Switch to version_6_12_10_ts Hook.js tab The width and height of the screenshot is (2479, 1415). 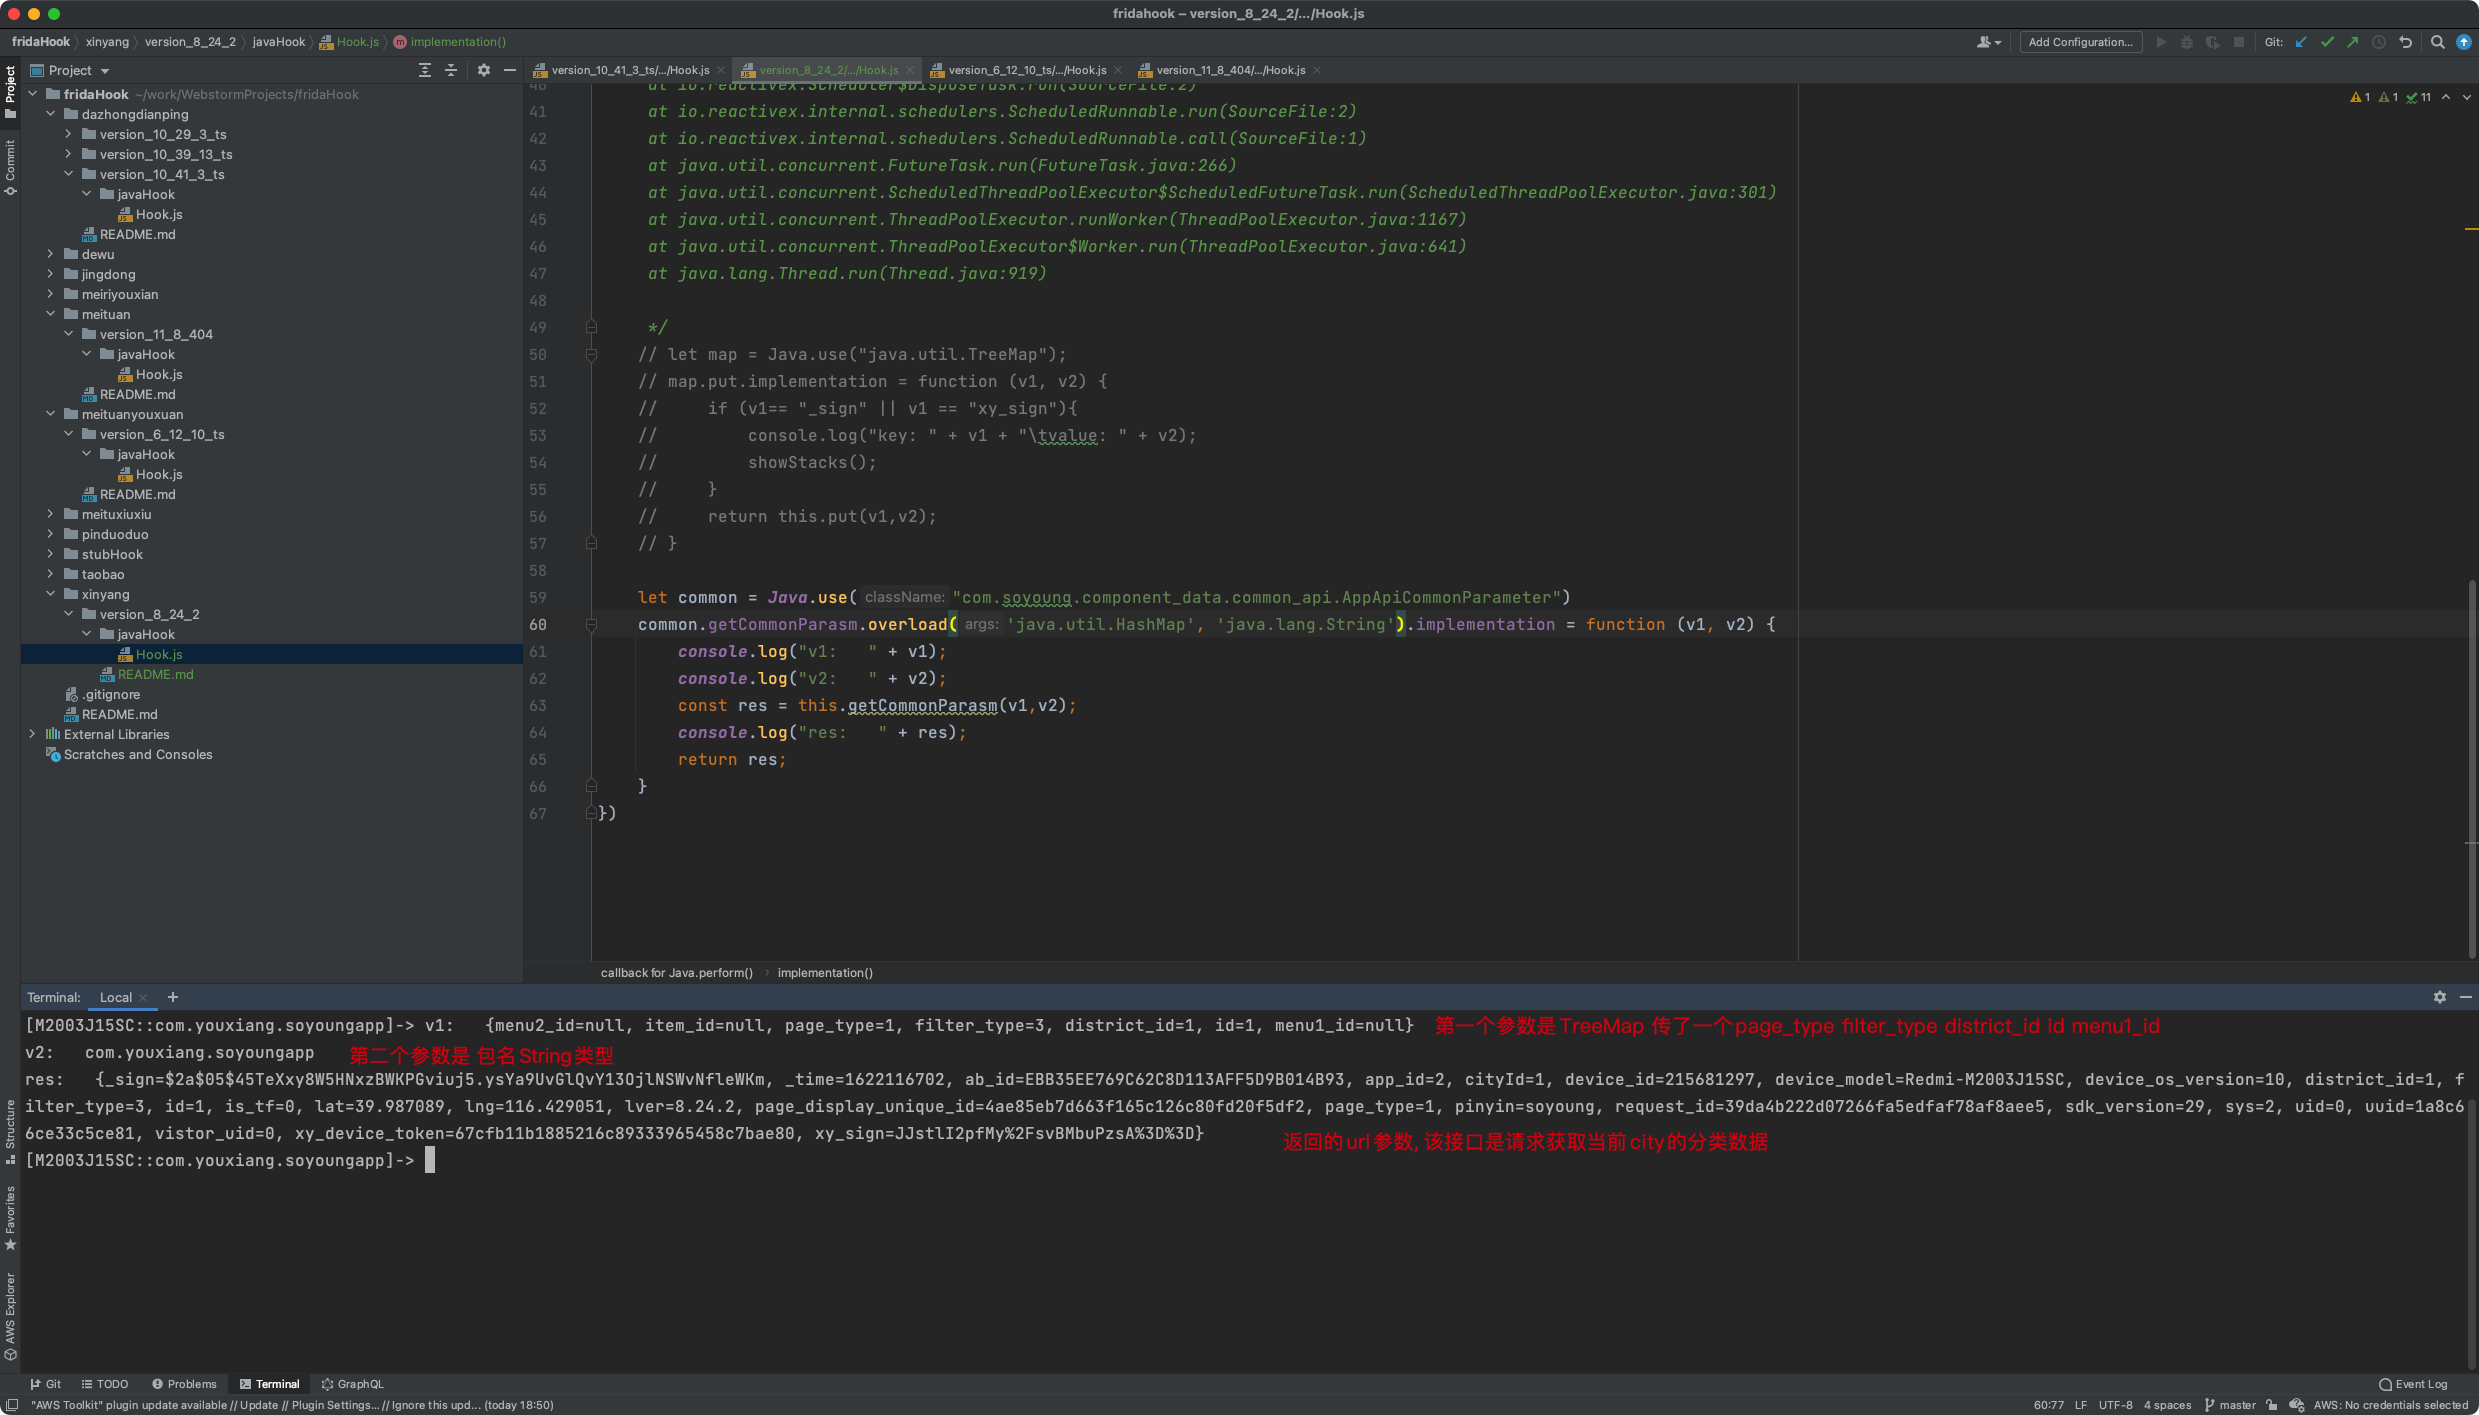tap(1027, 70)
